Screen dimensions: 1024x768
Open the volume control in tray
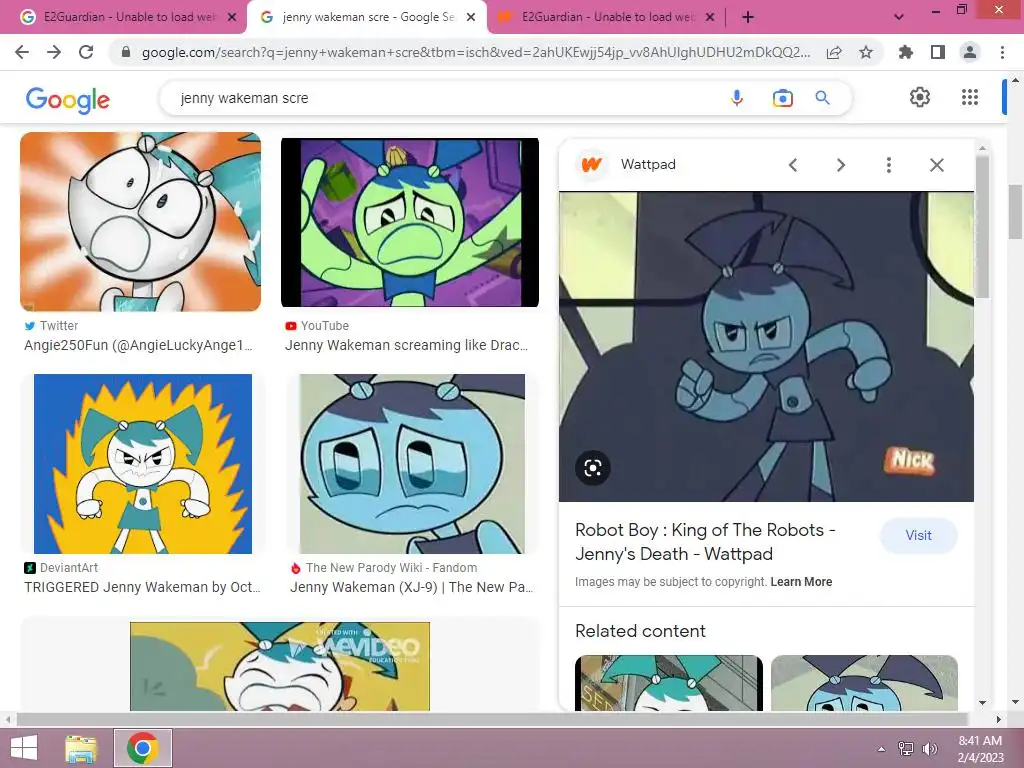929,749
